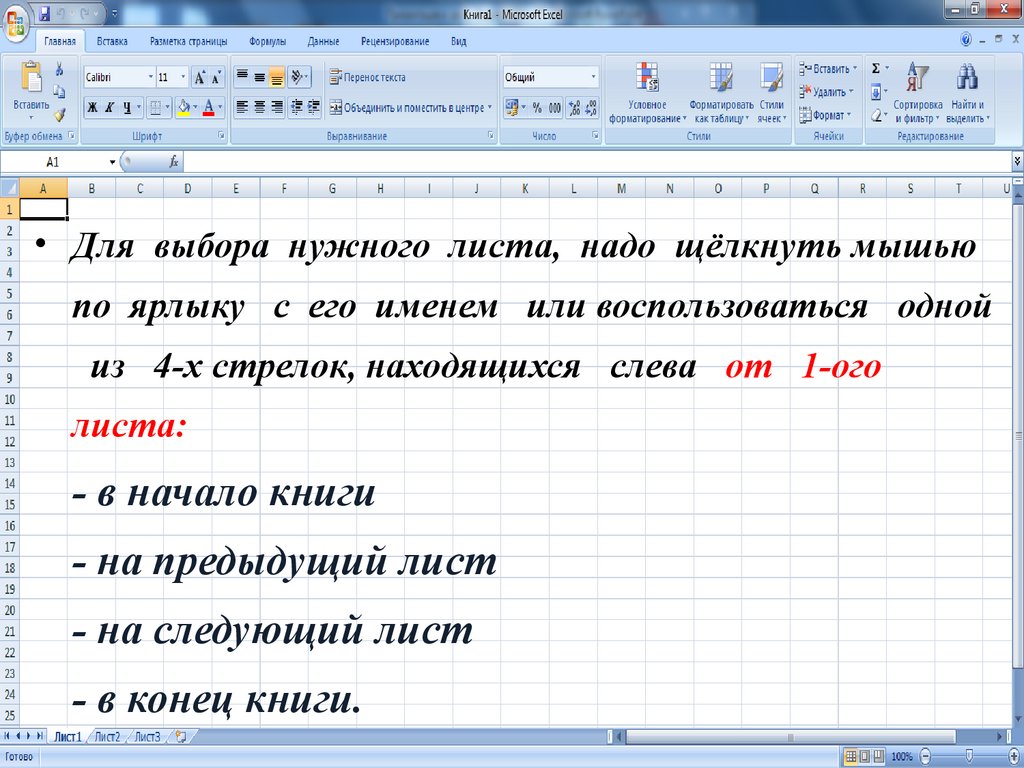This screenshot has width=1024, height=768.
Task: Align cell text to the right
Action: coord(277,107)
